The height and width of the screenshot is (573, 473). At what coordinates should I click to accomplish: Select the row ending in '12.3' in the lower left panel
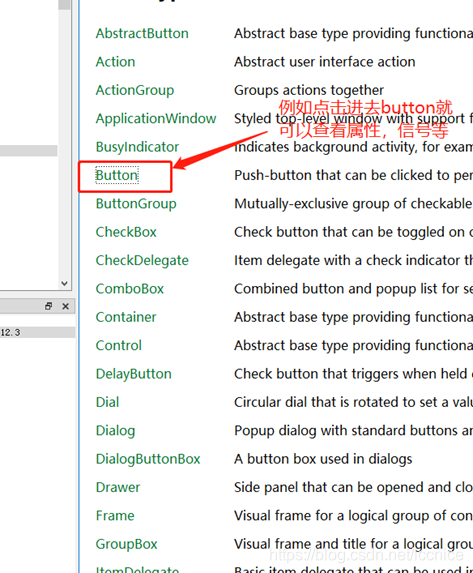(x=38, y=333)
